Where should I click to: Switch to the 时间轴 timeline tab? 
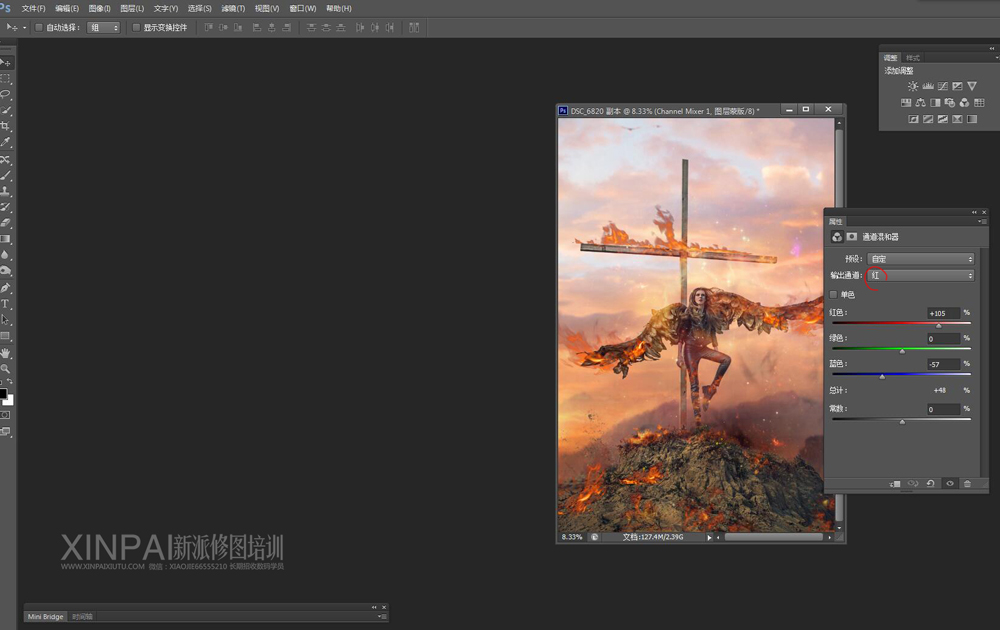(82, 617)
